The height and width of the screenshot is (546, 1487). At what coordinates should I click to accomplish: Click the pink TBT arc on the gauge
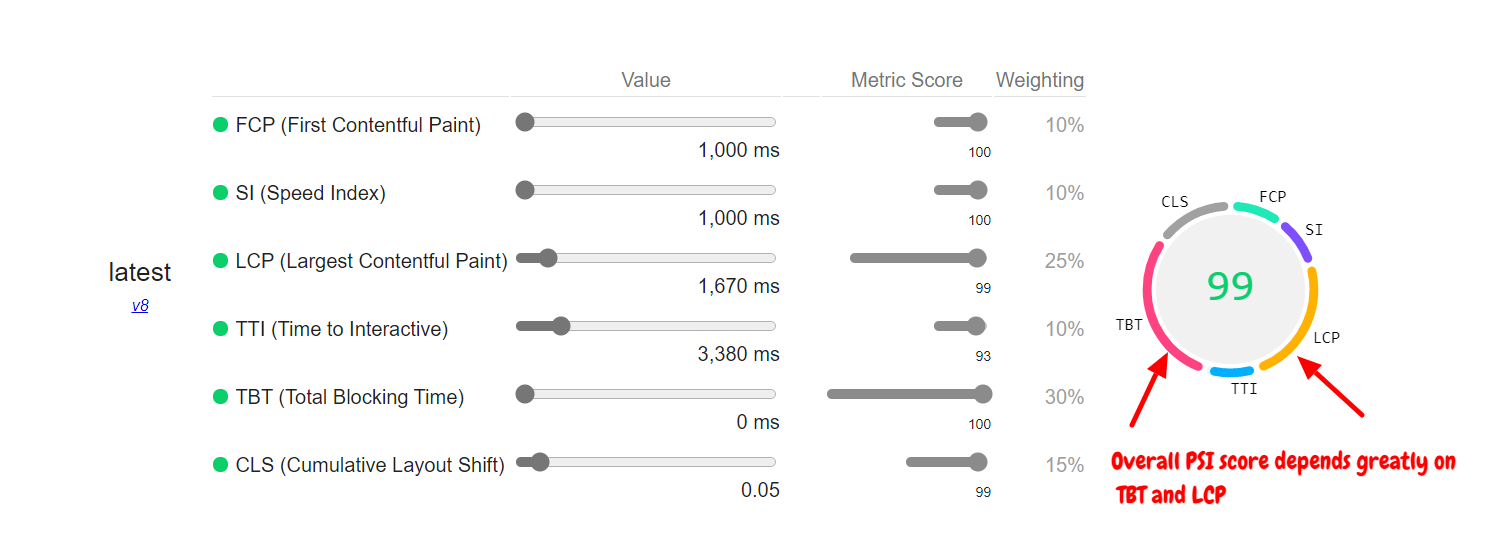click(x=1153, y=310)
